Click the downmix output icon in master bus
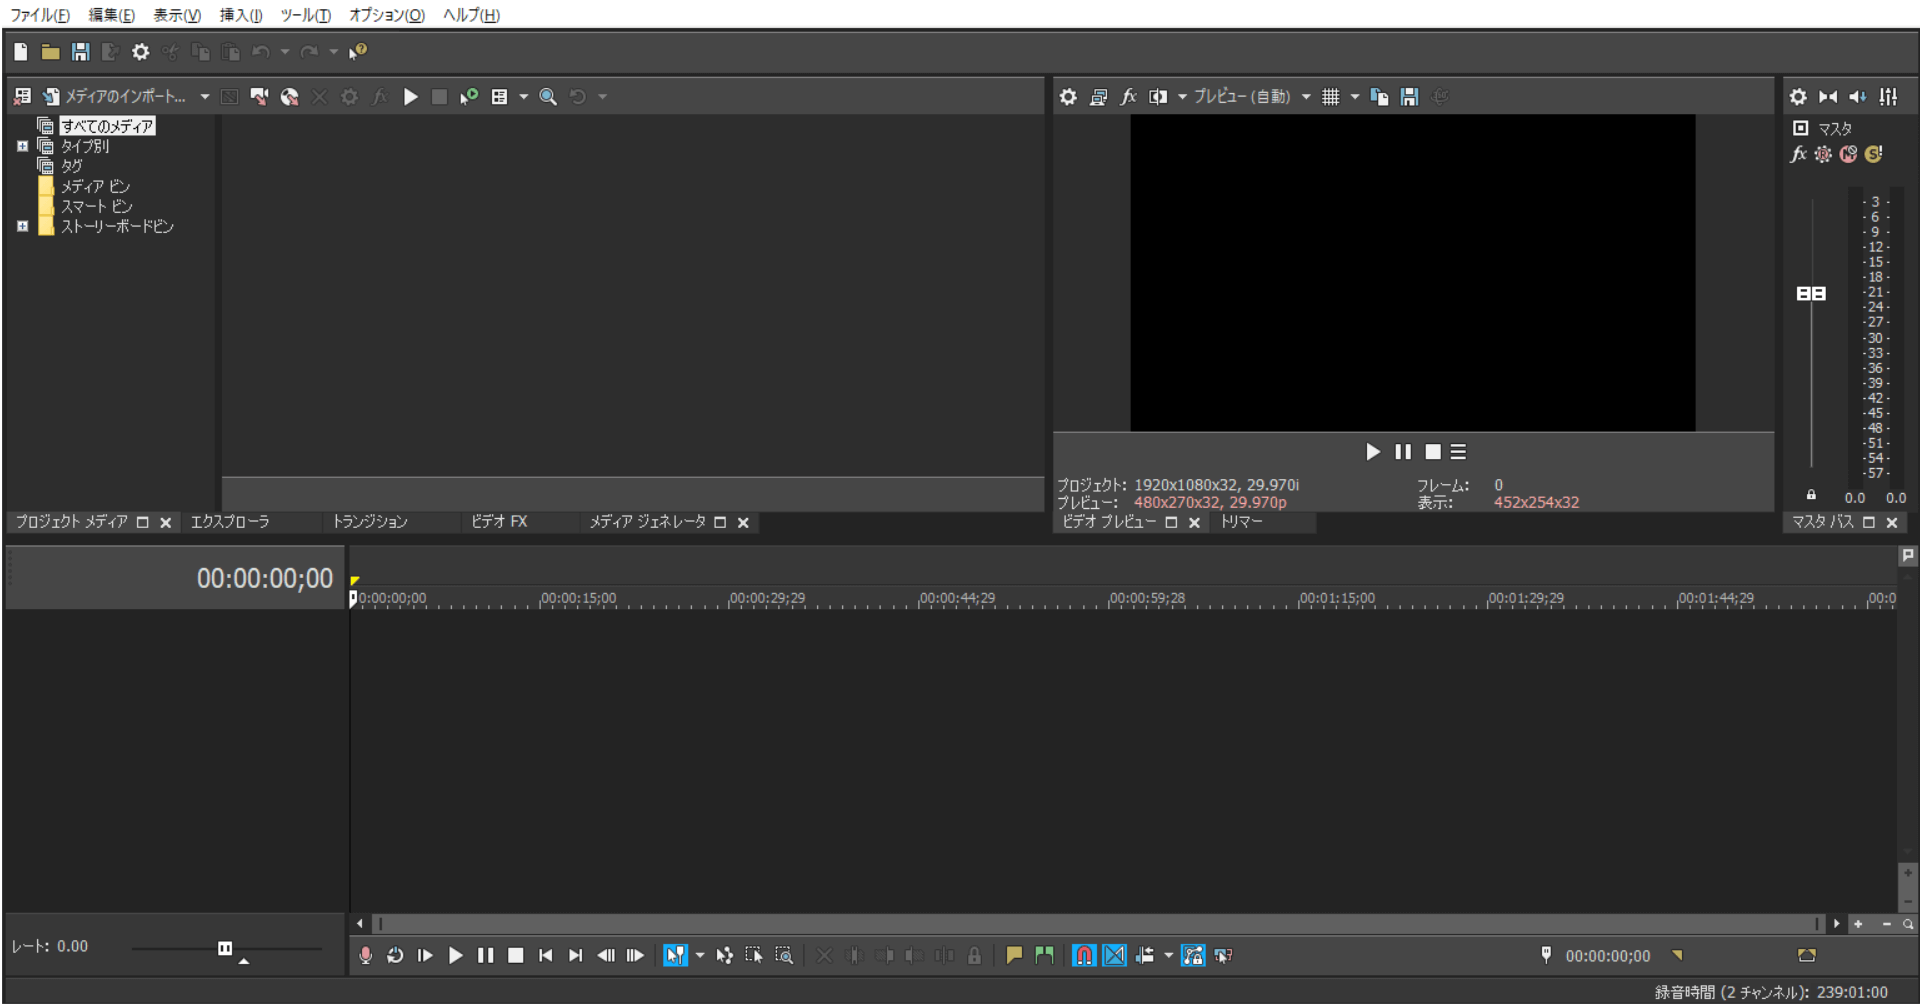The height and width of the screenshot is (1004, 1920). tap(1828, 97)
